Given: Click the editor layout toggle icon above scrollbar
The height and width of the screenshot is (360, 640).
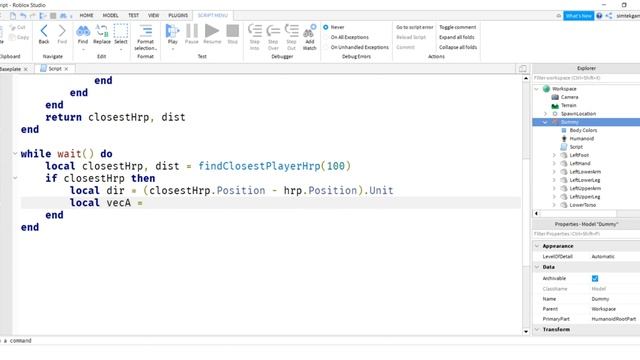Looking at the screenshot, I should [x=523, y=69].
